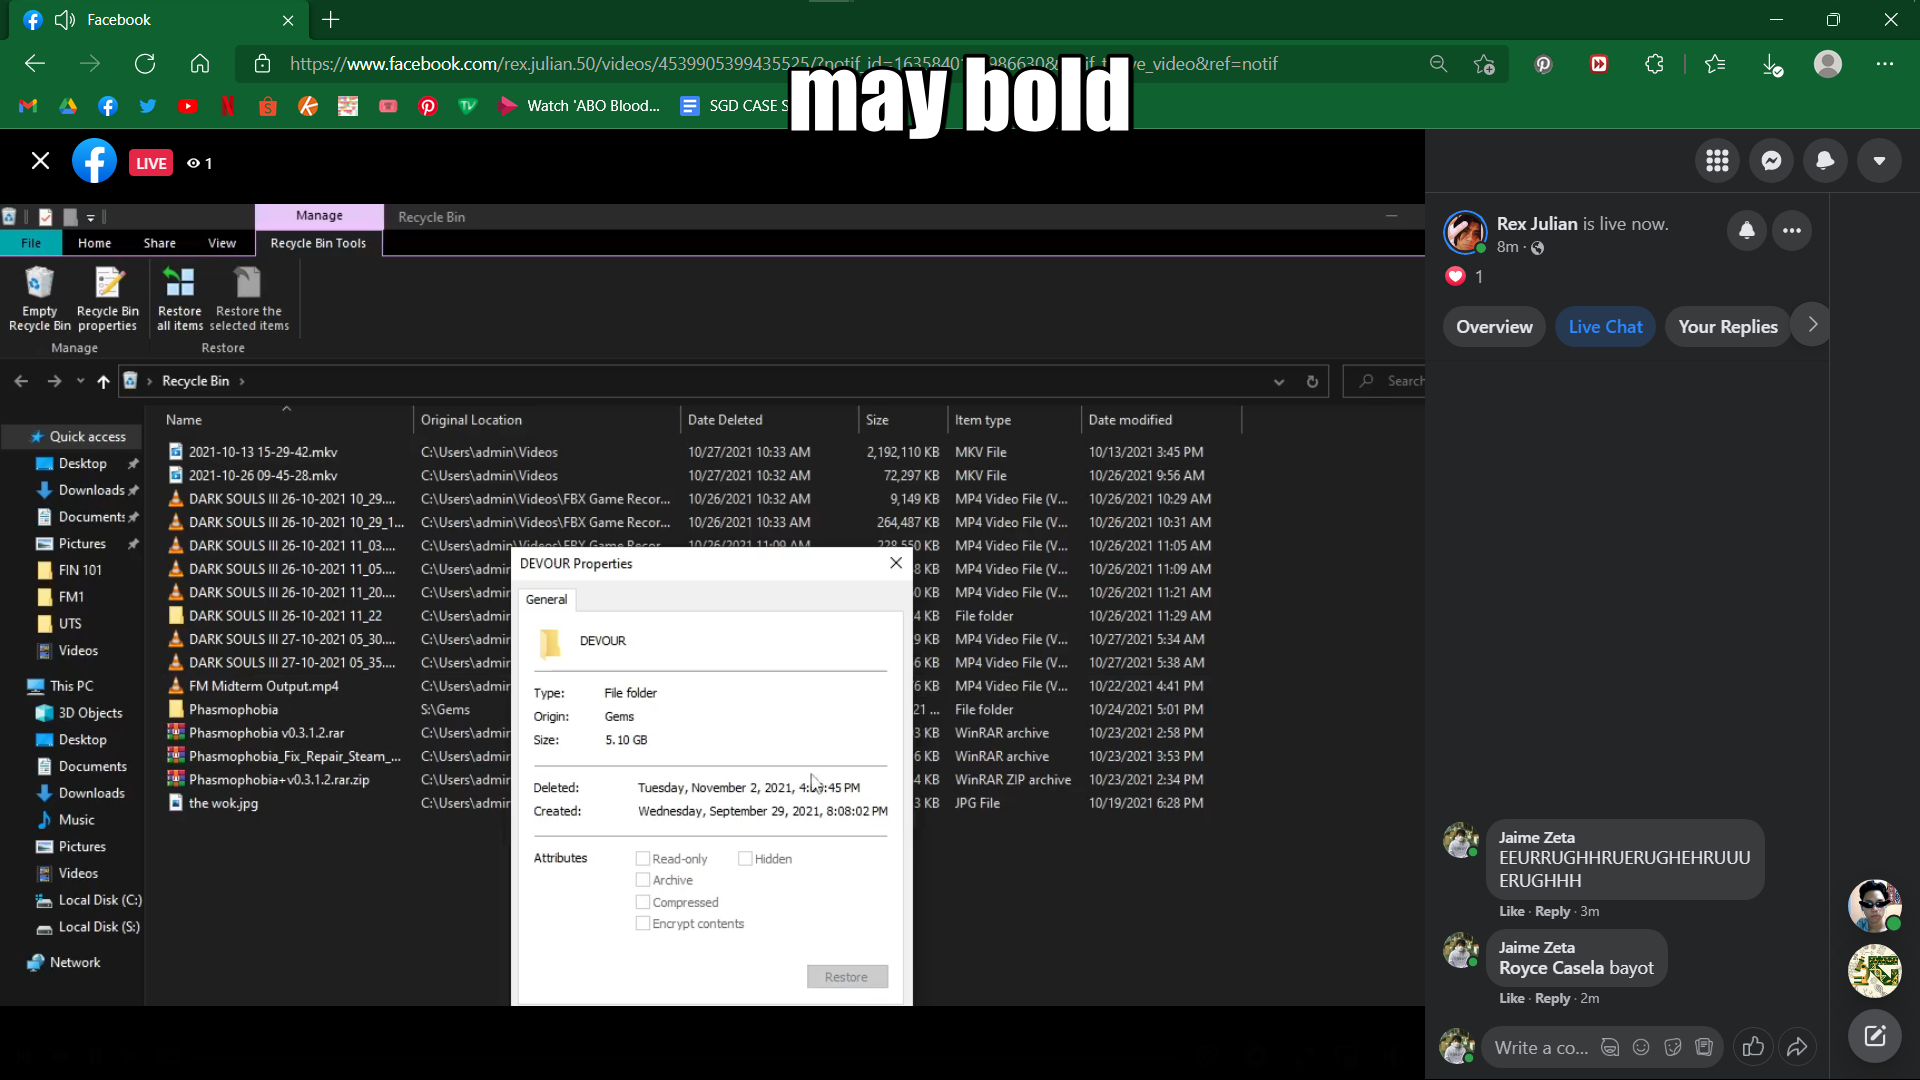
Task: Click browser refresh icon
Action: click(145, 64)
